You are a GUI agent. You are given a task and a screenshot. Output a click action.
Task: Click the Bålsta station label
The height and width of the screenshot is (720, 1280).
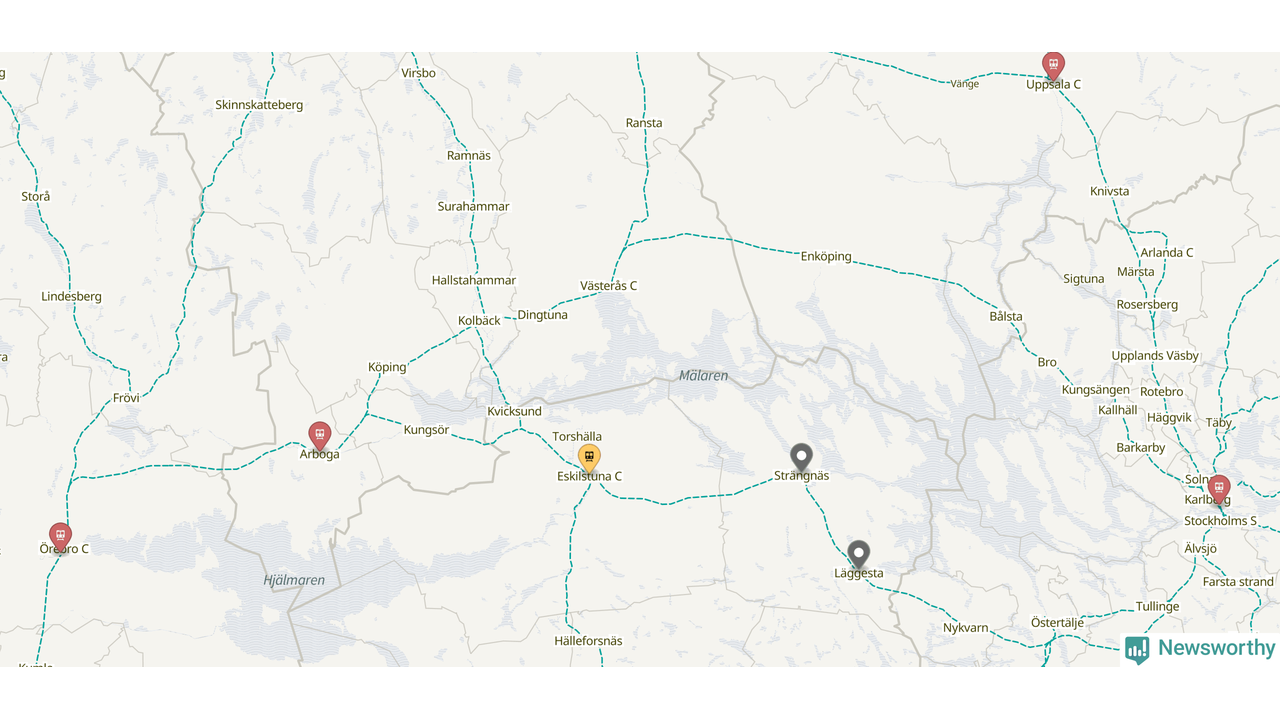[x=1006, y=317]
